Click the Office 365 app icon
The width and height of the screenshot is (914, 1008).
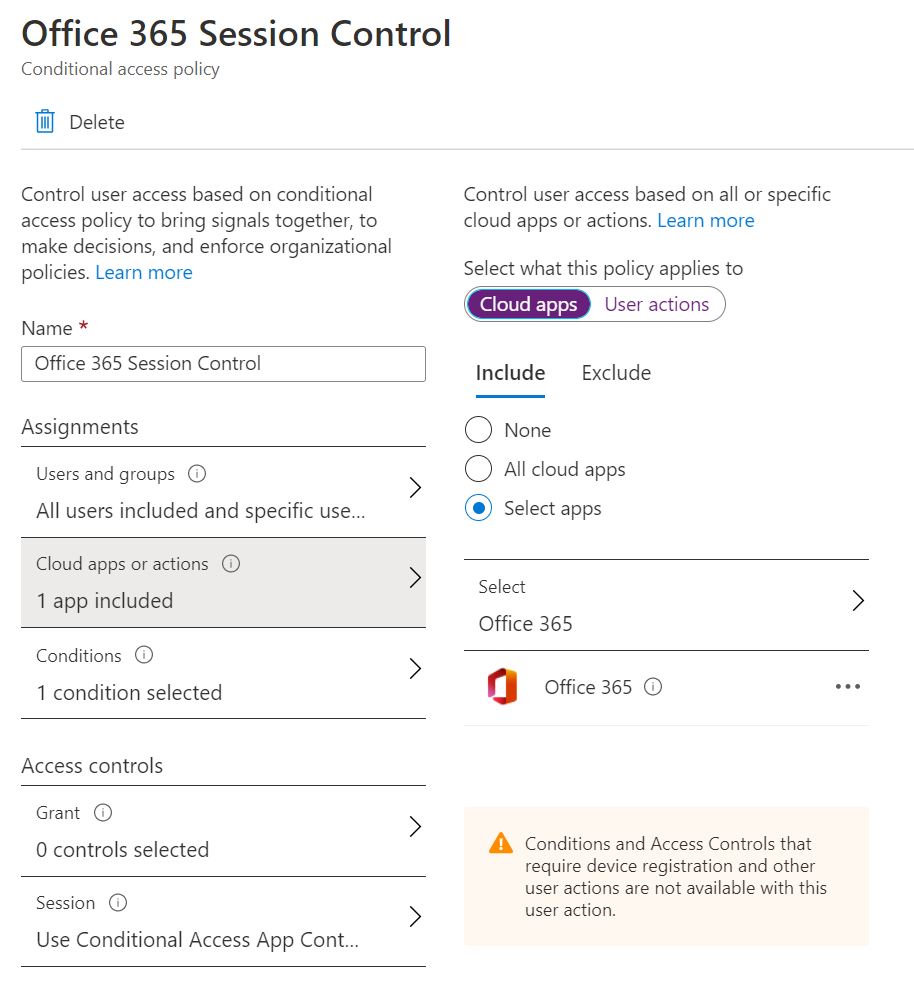[x=503, y=687]
